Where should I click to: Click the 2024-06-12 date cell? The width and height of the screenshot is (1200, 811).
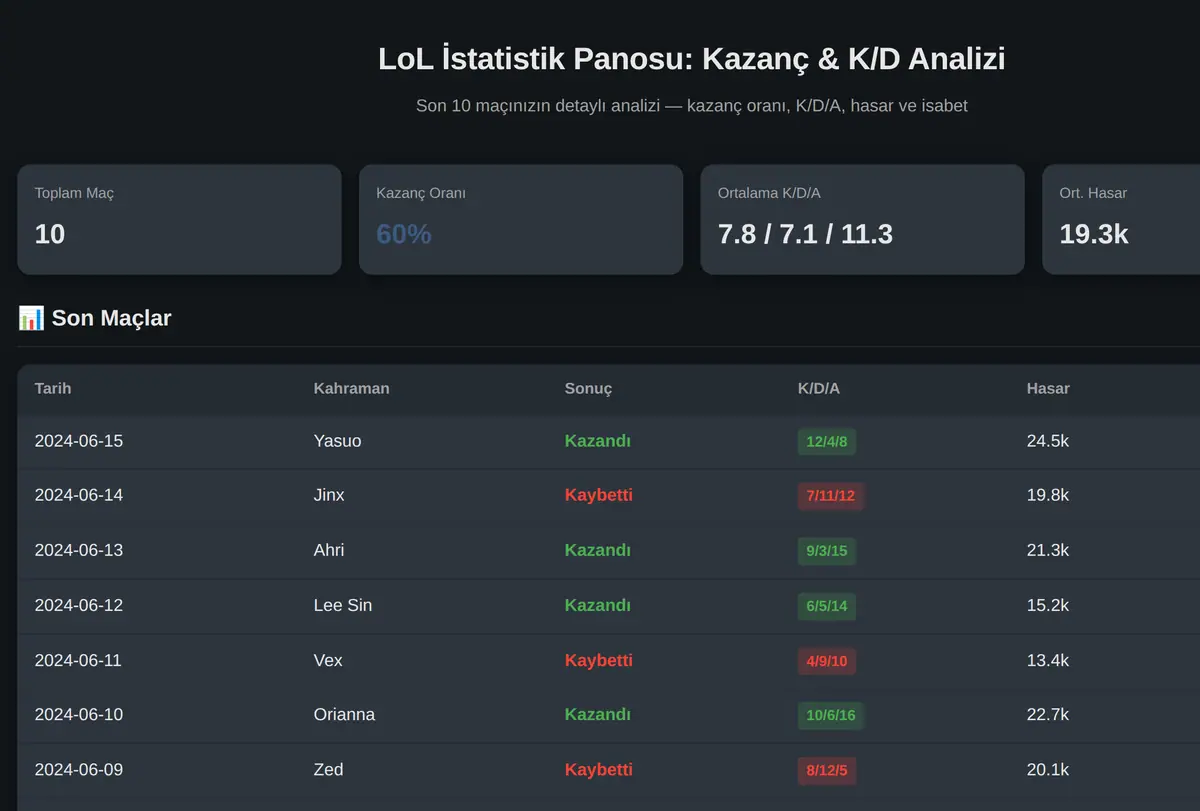point(79,605)
